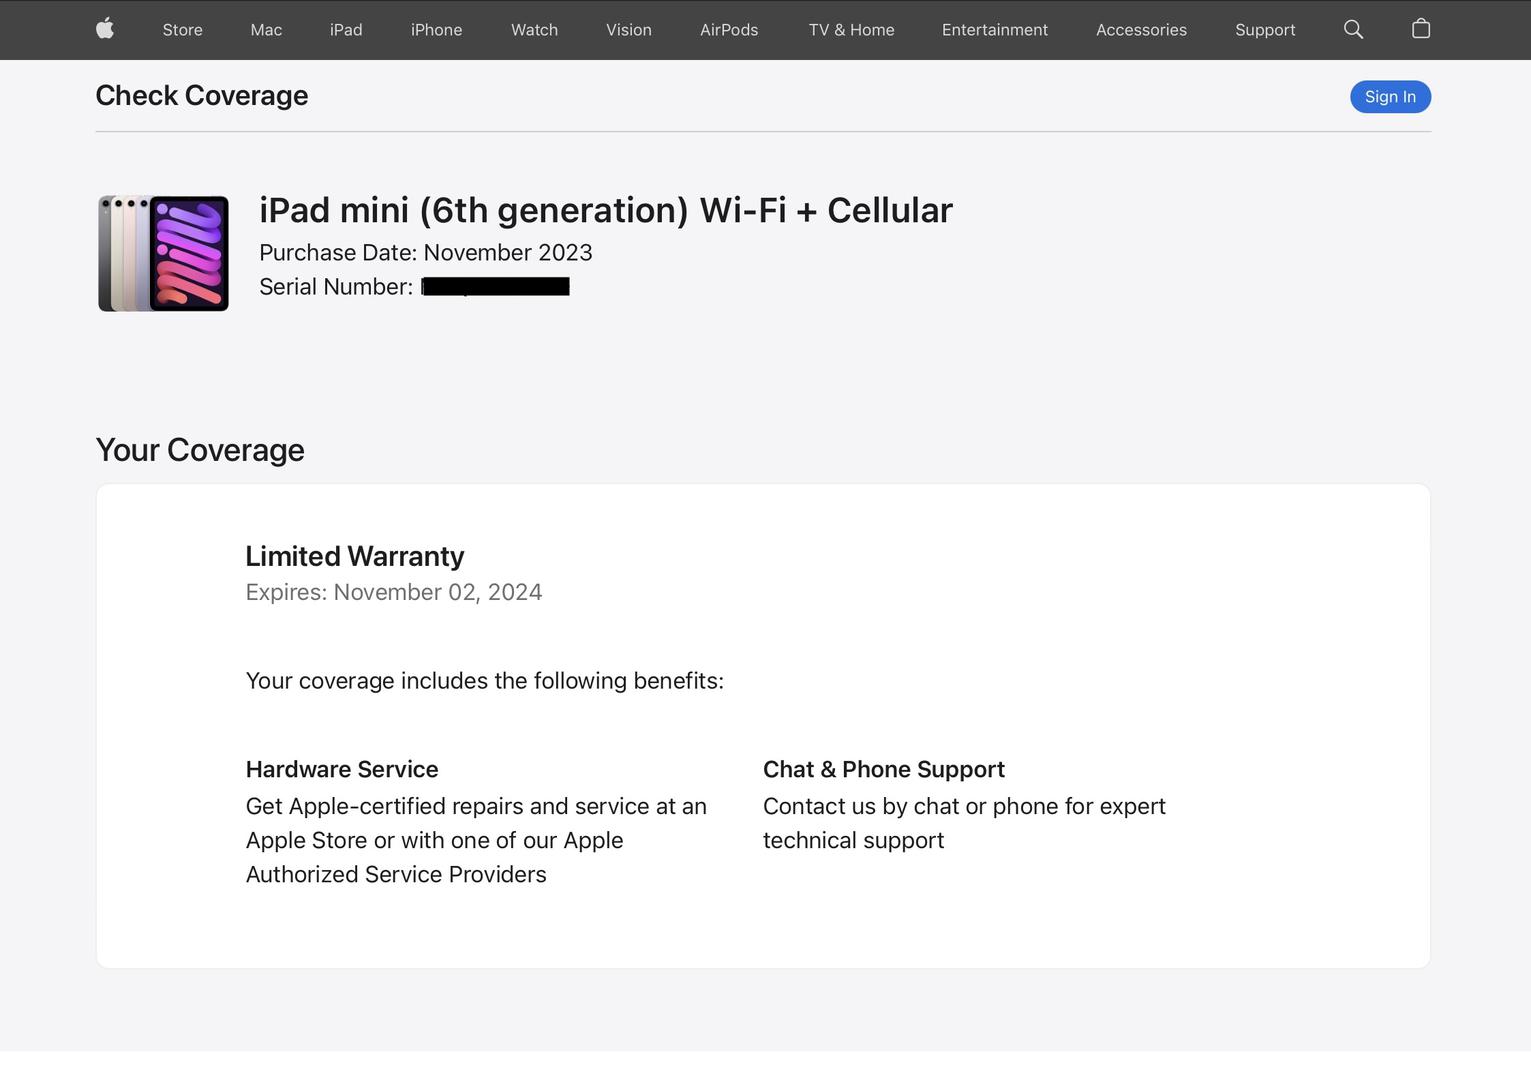Open TV & Home menu

tap(852, 30)
